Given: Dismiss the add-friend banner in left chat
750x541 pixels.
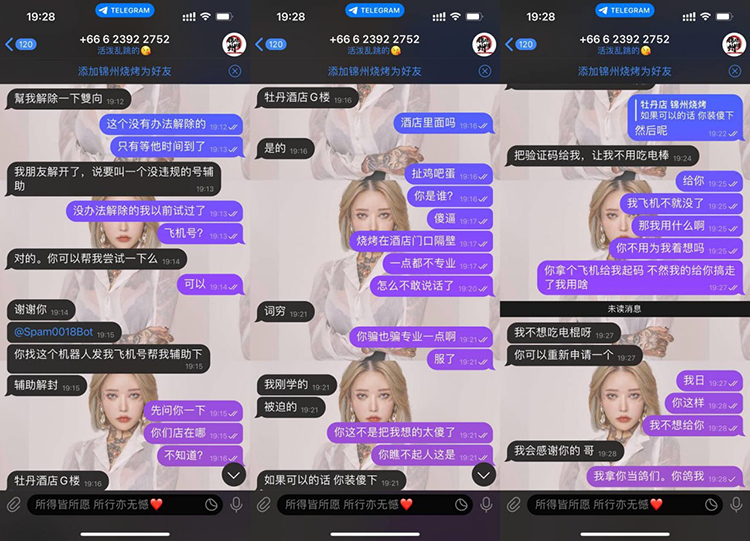Looking at the screenshot, I should point(234,71).
